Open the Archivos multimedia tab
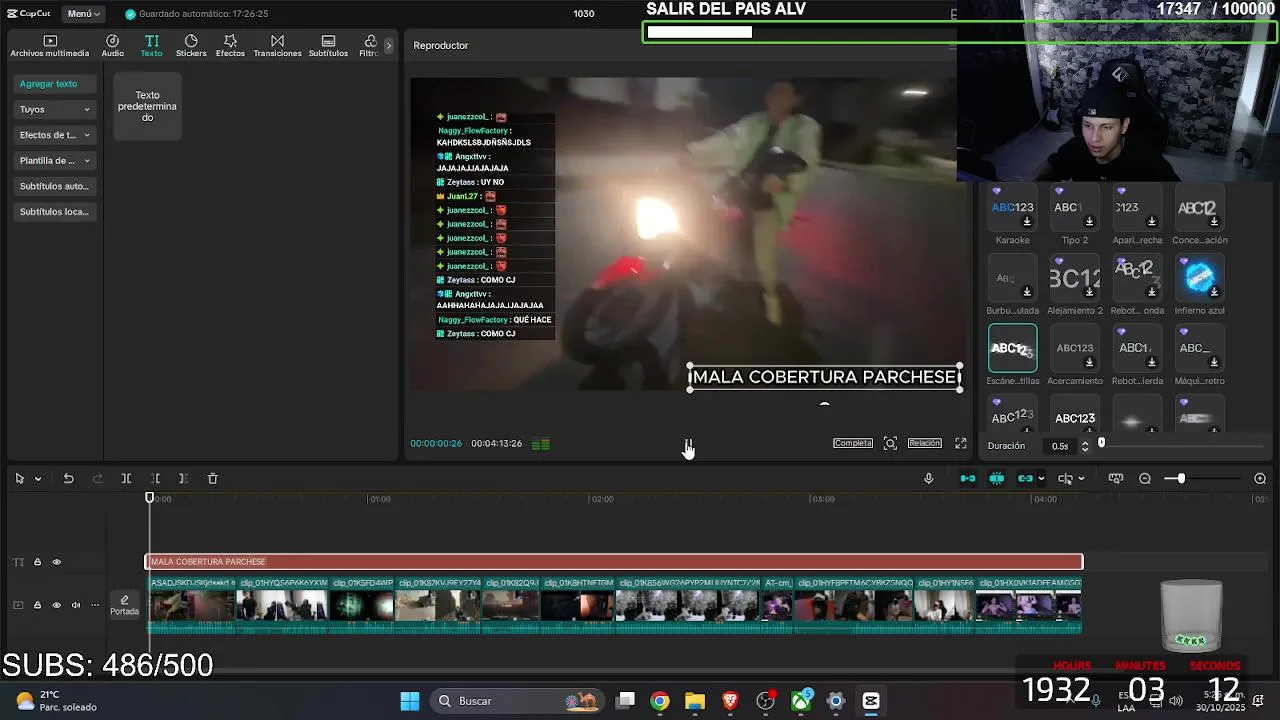Viewport: 1280px width, 720px height. (50, 46)
